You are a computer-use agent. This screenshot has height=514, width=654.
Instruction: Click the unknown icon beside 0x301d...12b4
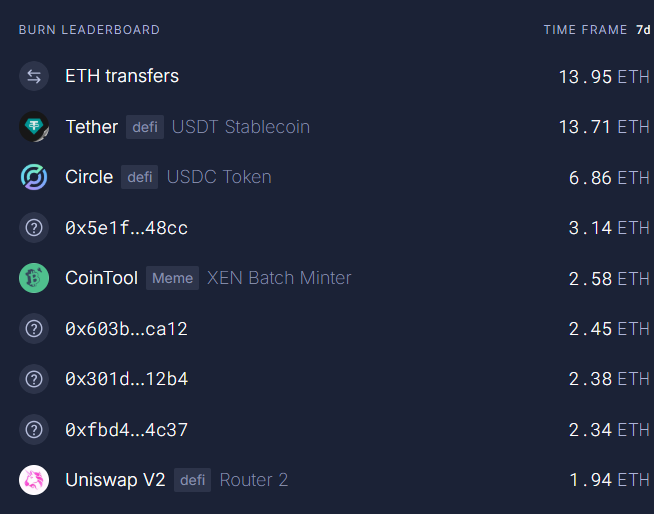[x=34, y=379]
